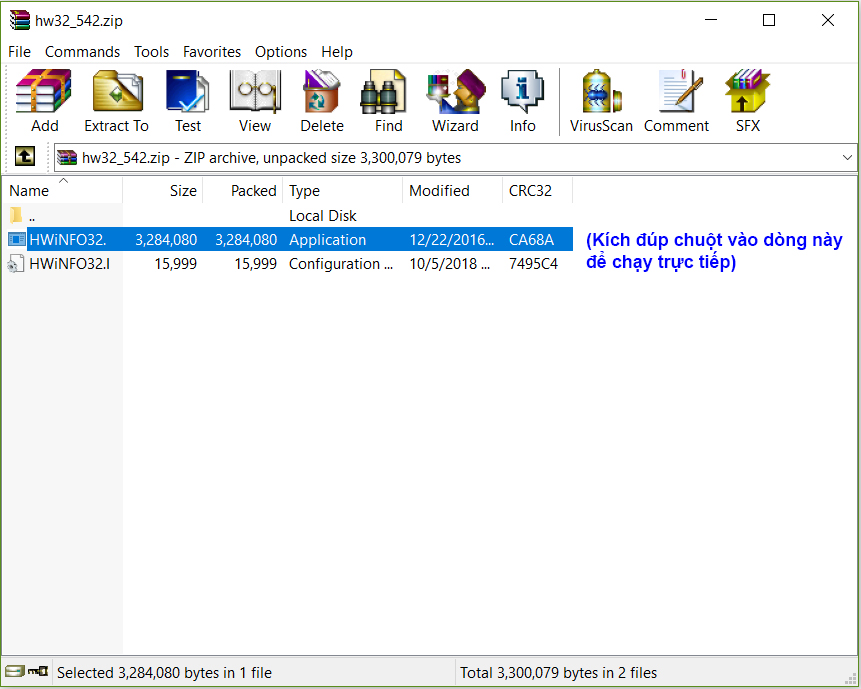Image resolution: width=861 pixels, height=689 pixels.
Task: Click the 'Local Disk' type cell
Action: click(x=323, y=216)
